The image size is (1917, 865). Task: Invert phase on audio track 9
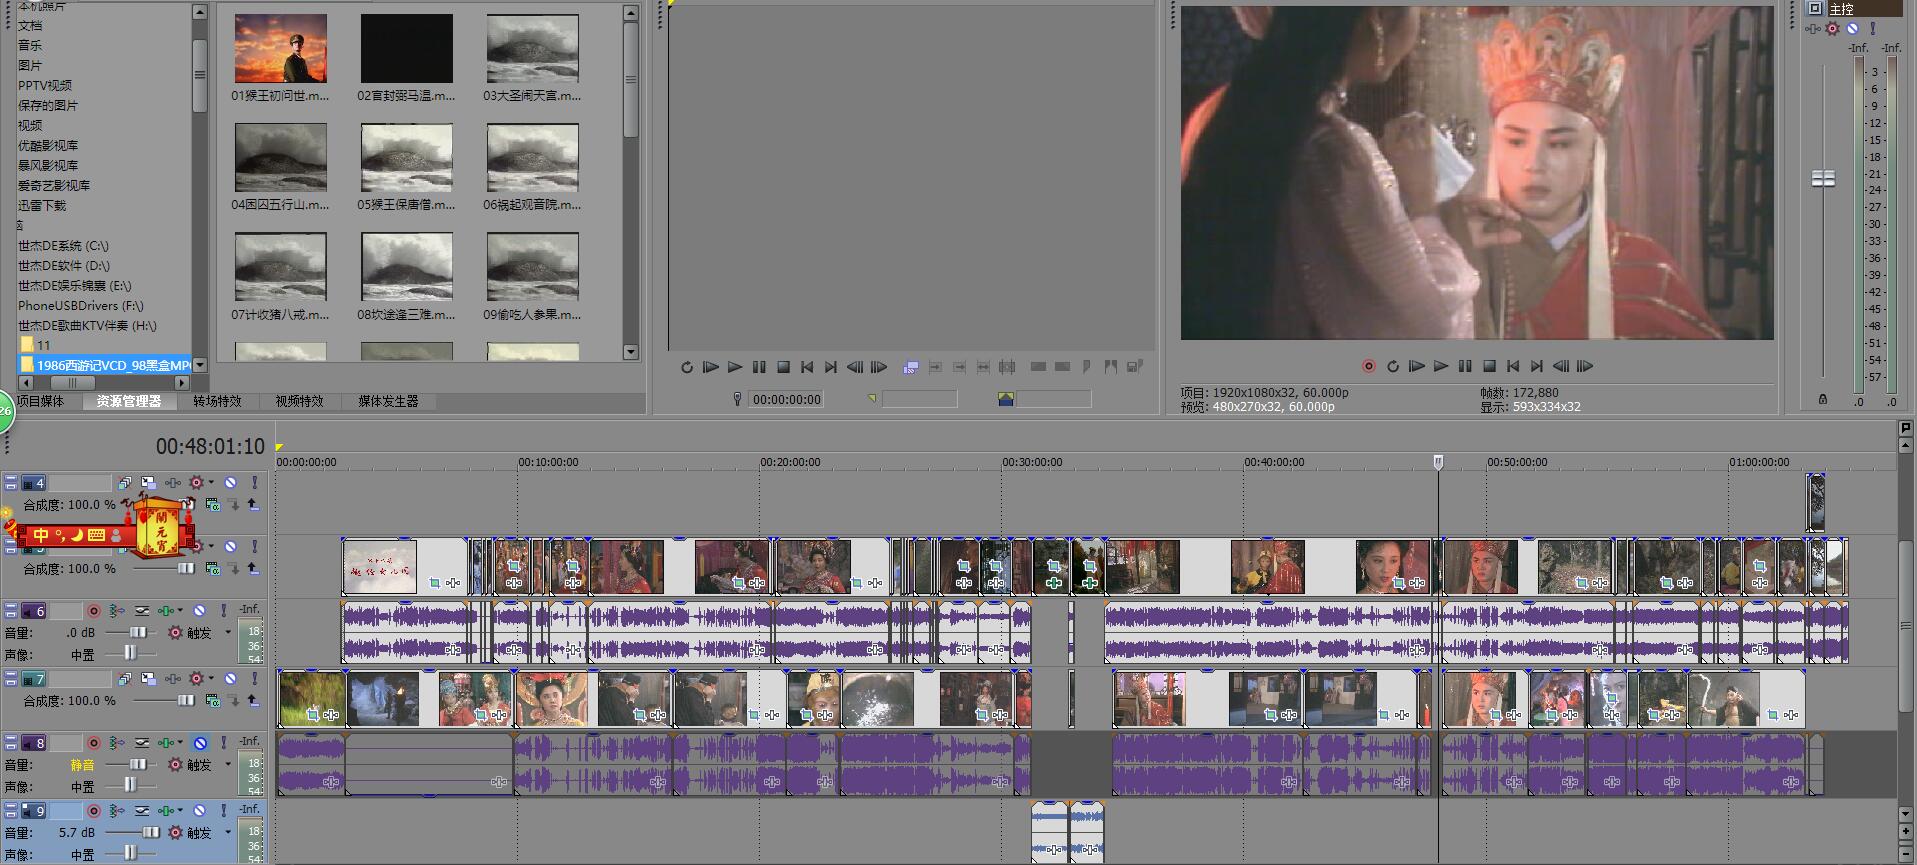141,810
